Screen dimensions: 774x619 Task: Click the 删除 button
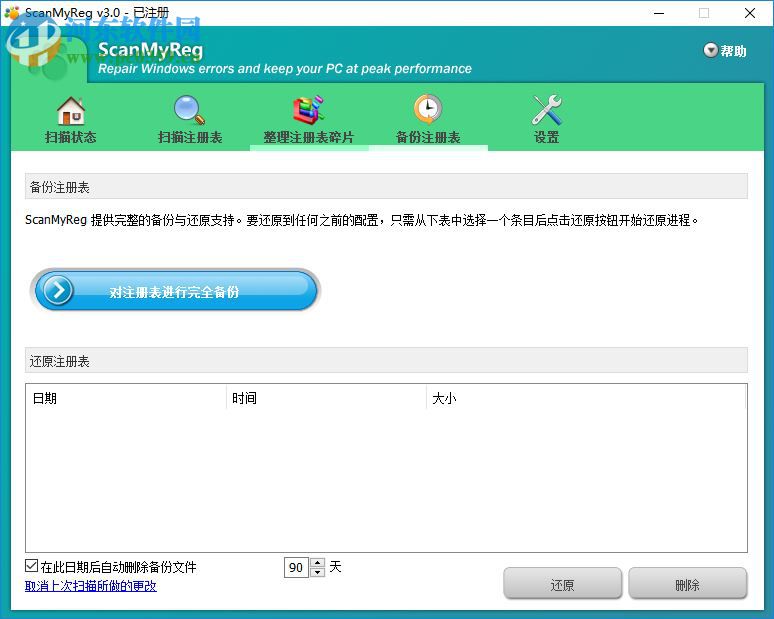(688, 584)
